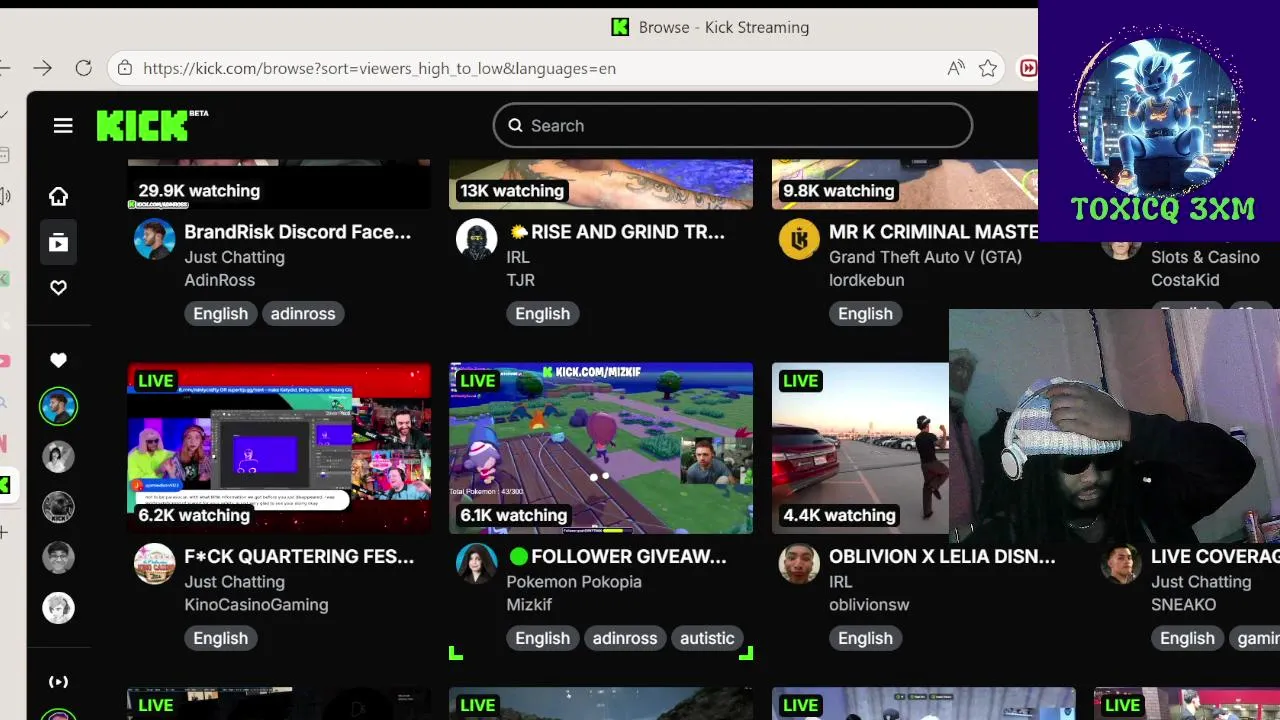
Task: Click the address bar URL
Action: 379,68
